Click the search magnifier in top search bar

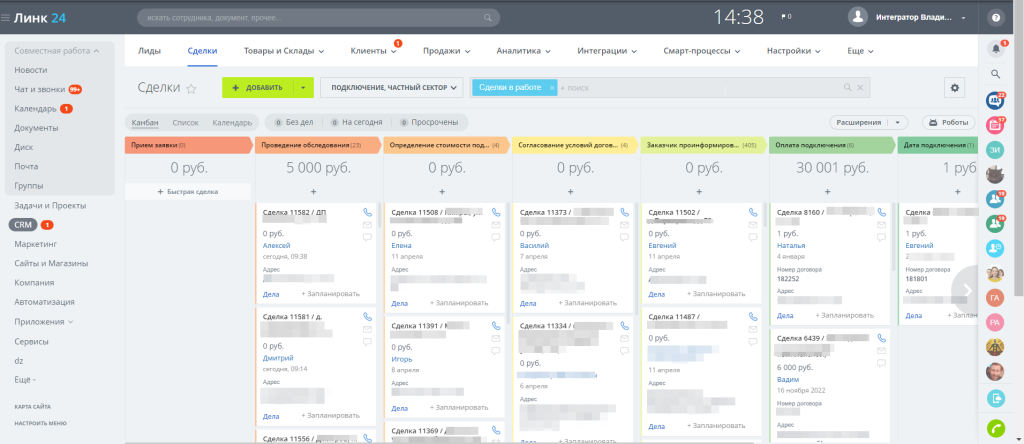point(487,18)
